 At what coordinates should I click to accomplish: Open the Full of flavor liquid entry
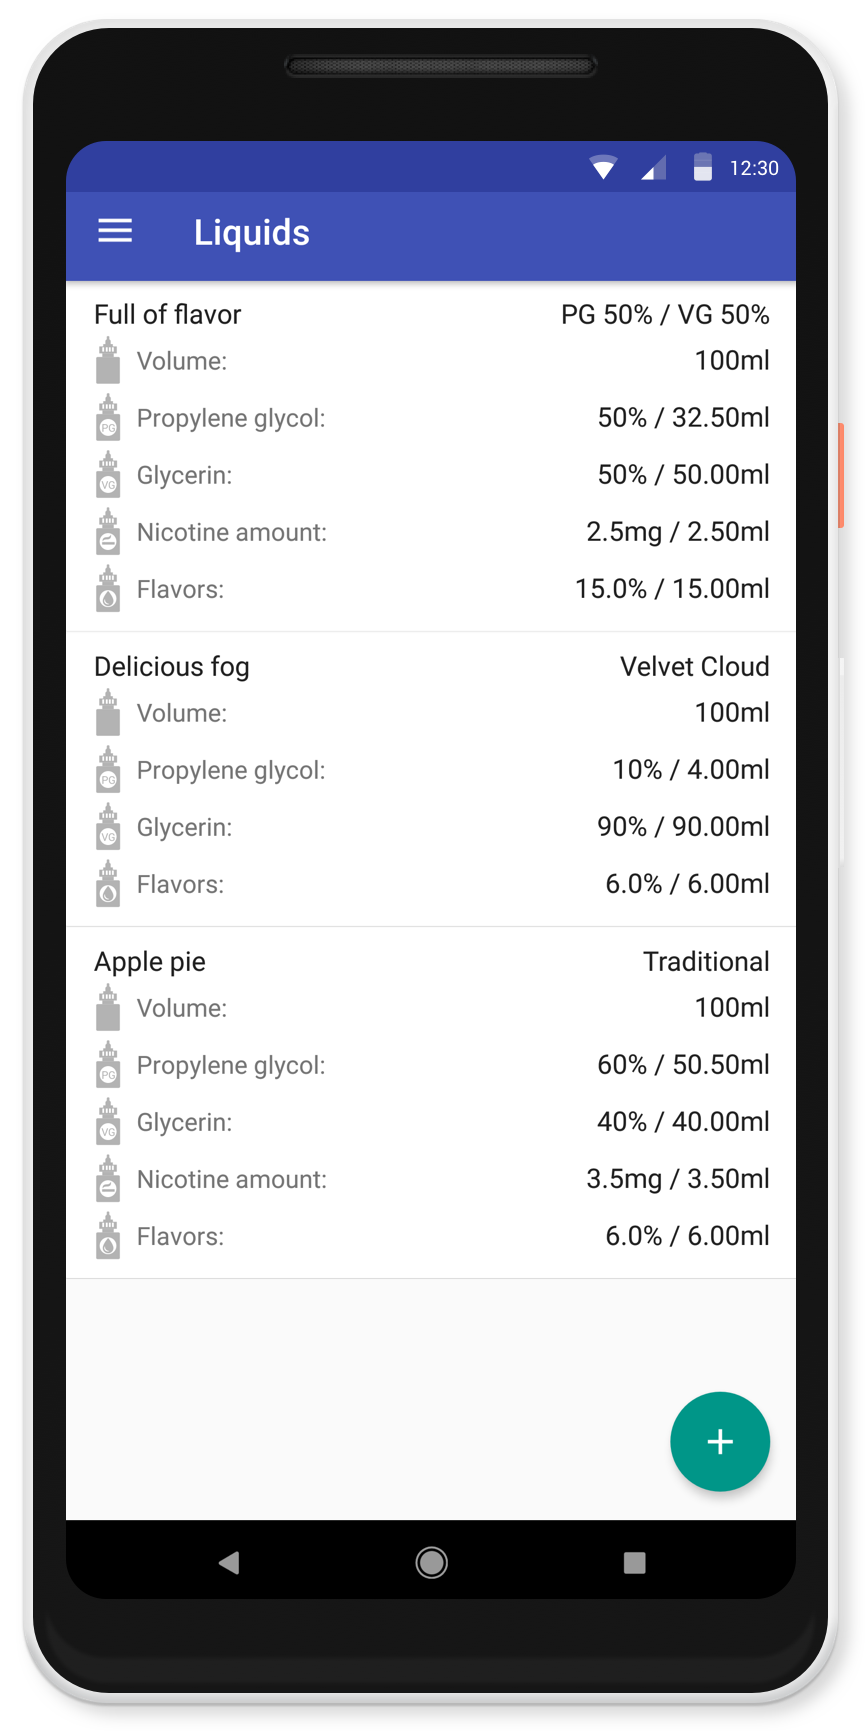coord(431,457)
